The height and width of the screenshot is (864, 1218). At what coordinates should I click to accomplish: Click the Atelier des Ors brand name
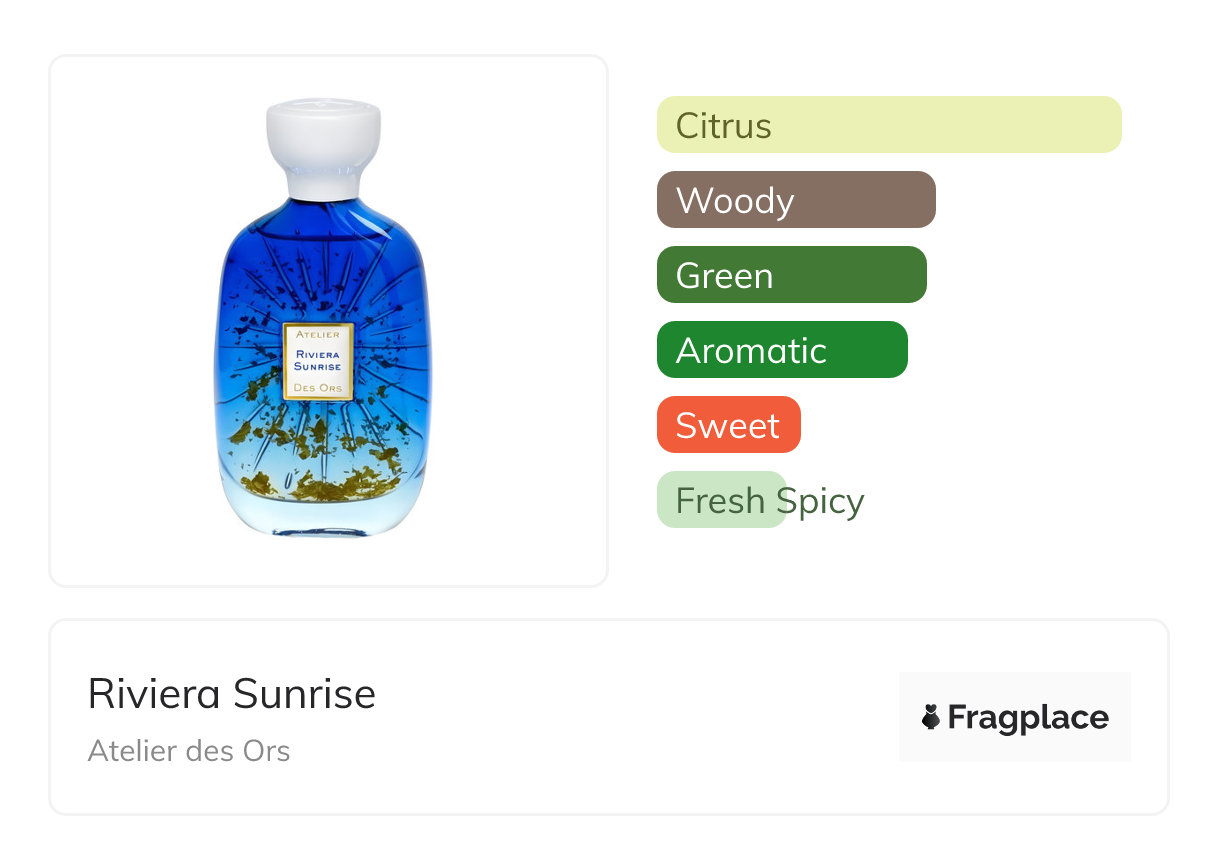point(189,750)
